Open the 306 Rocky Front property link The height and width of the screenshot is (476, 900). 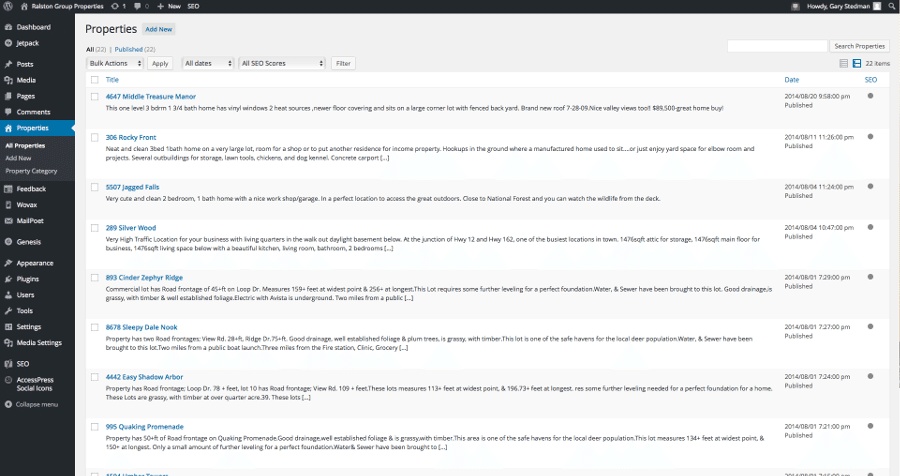tap(131, 137)
